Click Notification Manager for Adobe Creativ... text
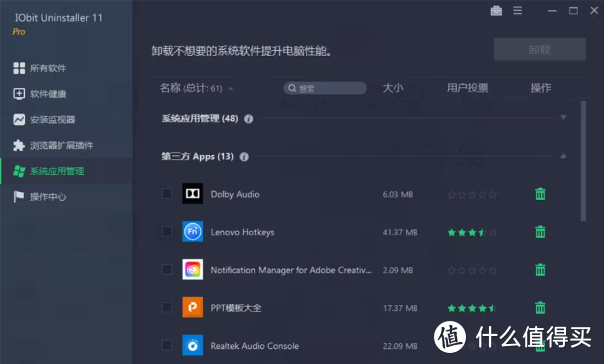Screen dimensions: 604x364 click(291, 270)
